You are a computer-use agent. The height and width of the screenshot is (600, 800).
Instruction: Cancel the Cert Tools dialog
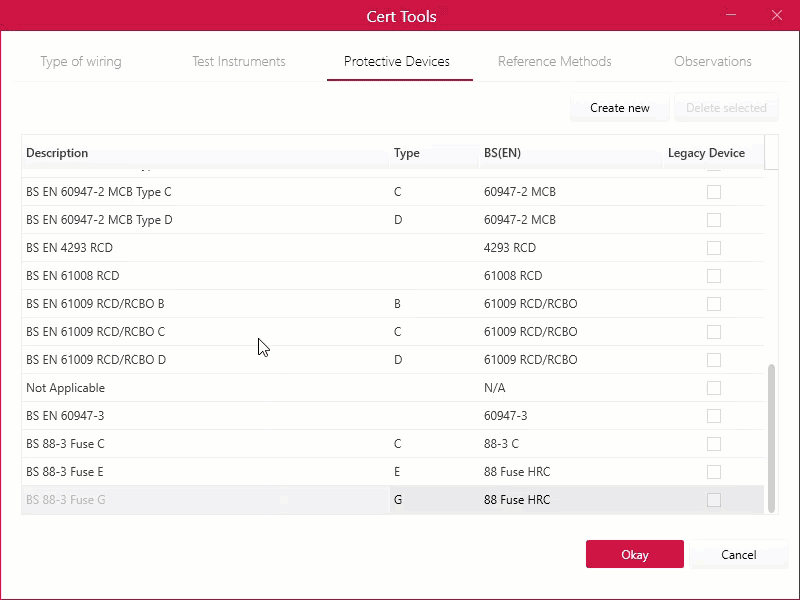click(738, 554)
